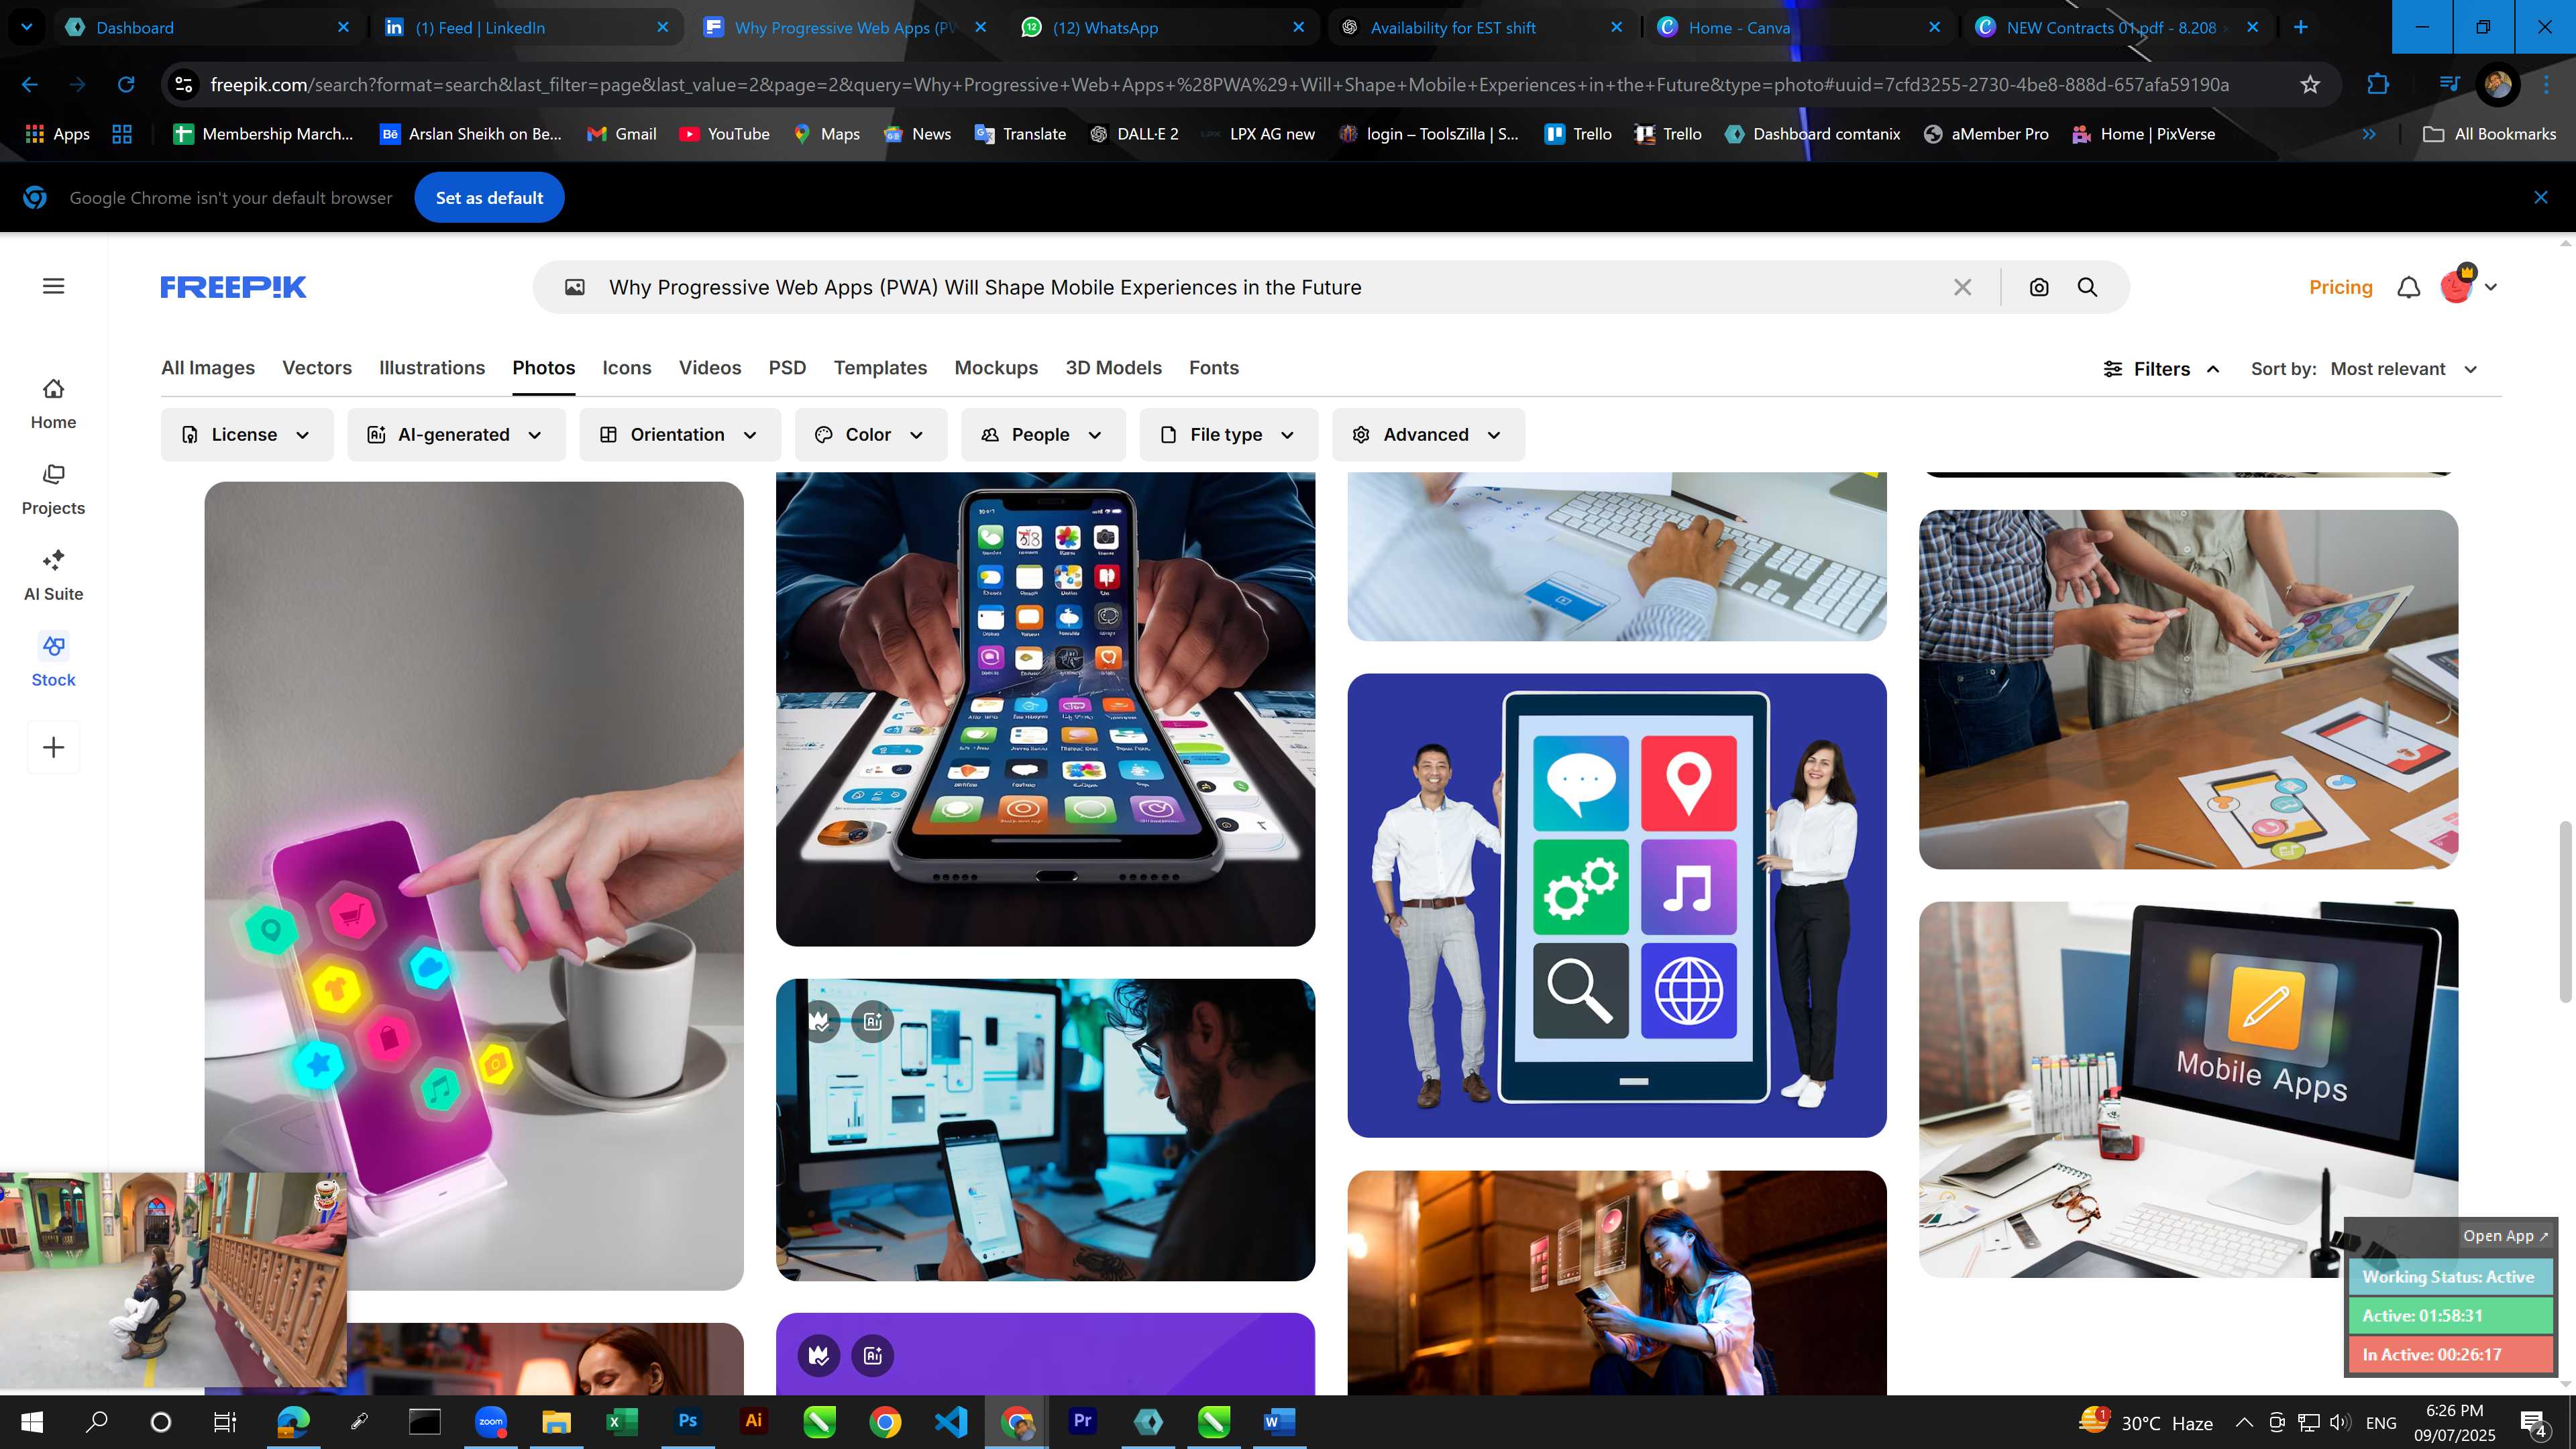This screenshot has height=1449, width=2576.
Task: Open the glowing pink phone photo
Action: pos(474,885)
